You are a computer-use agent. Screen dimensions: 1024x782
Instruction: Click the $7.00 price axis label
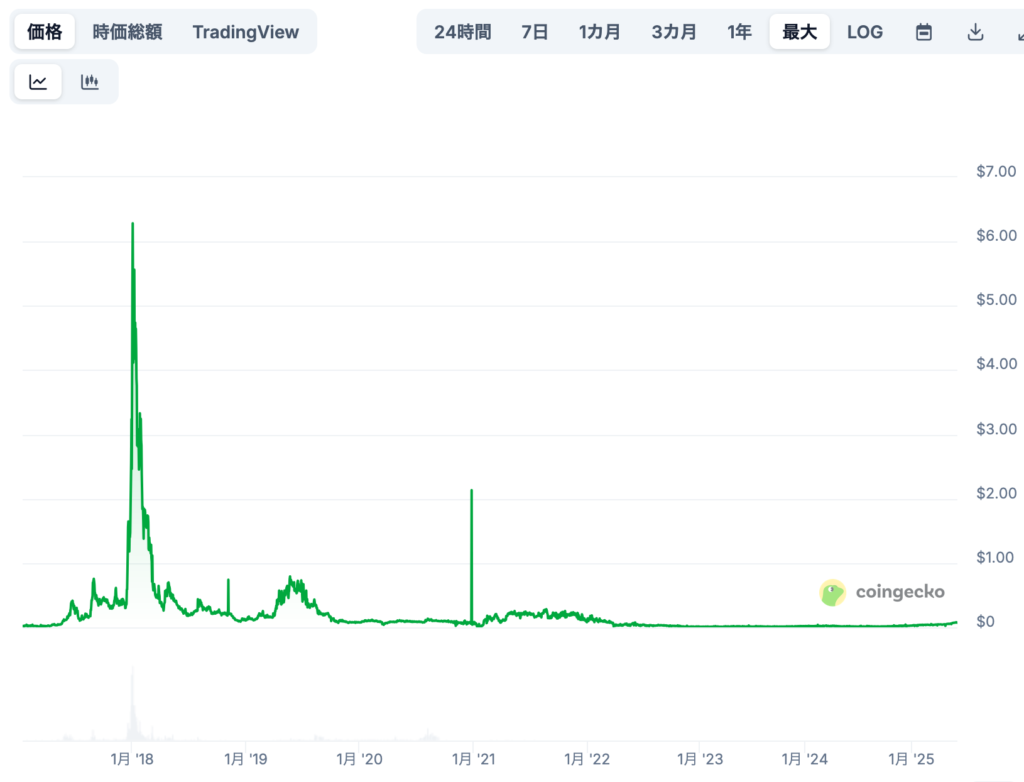tap(996, 171)
